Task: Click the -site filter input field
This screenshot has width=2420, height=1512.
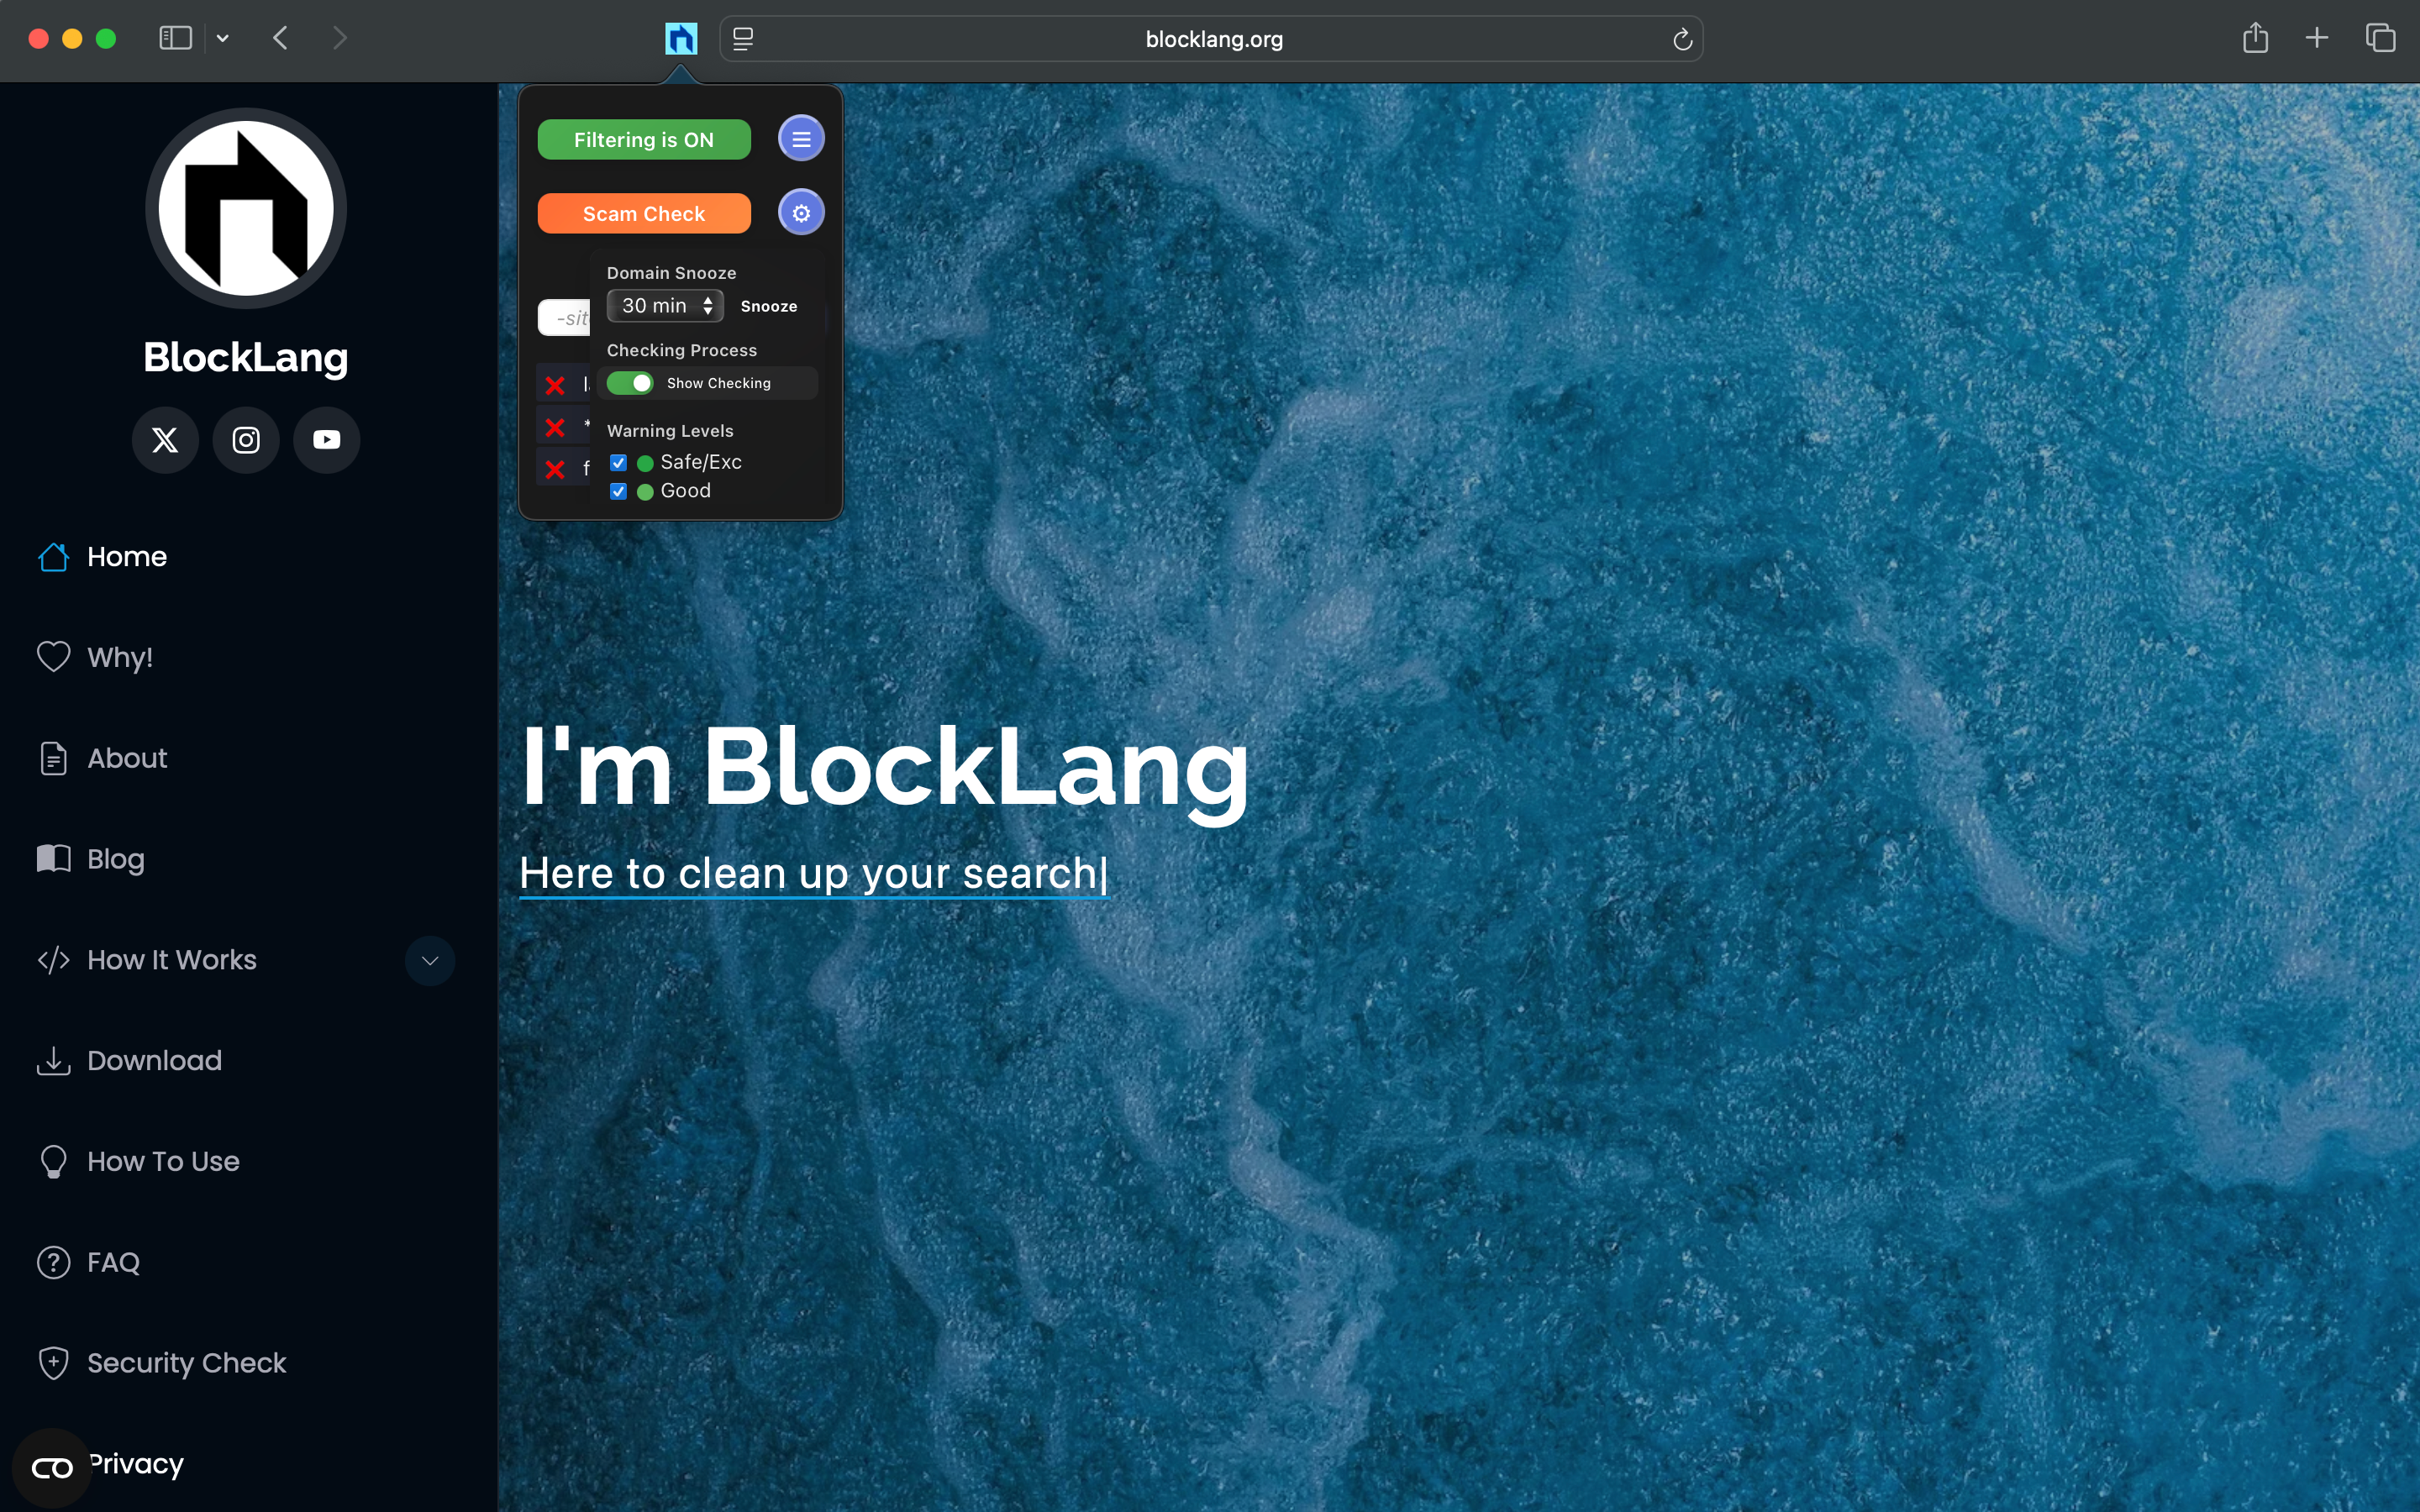Action: pos(564,318)
